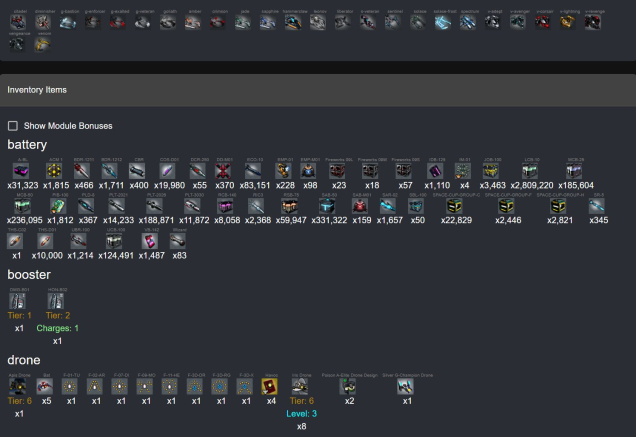
Task: Open the Tier 6 Level 3 drone
Action: coord(302,386)
